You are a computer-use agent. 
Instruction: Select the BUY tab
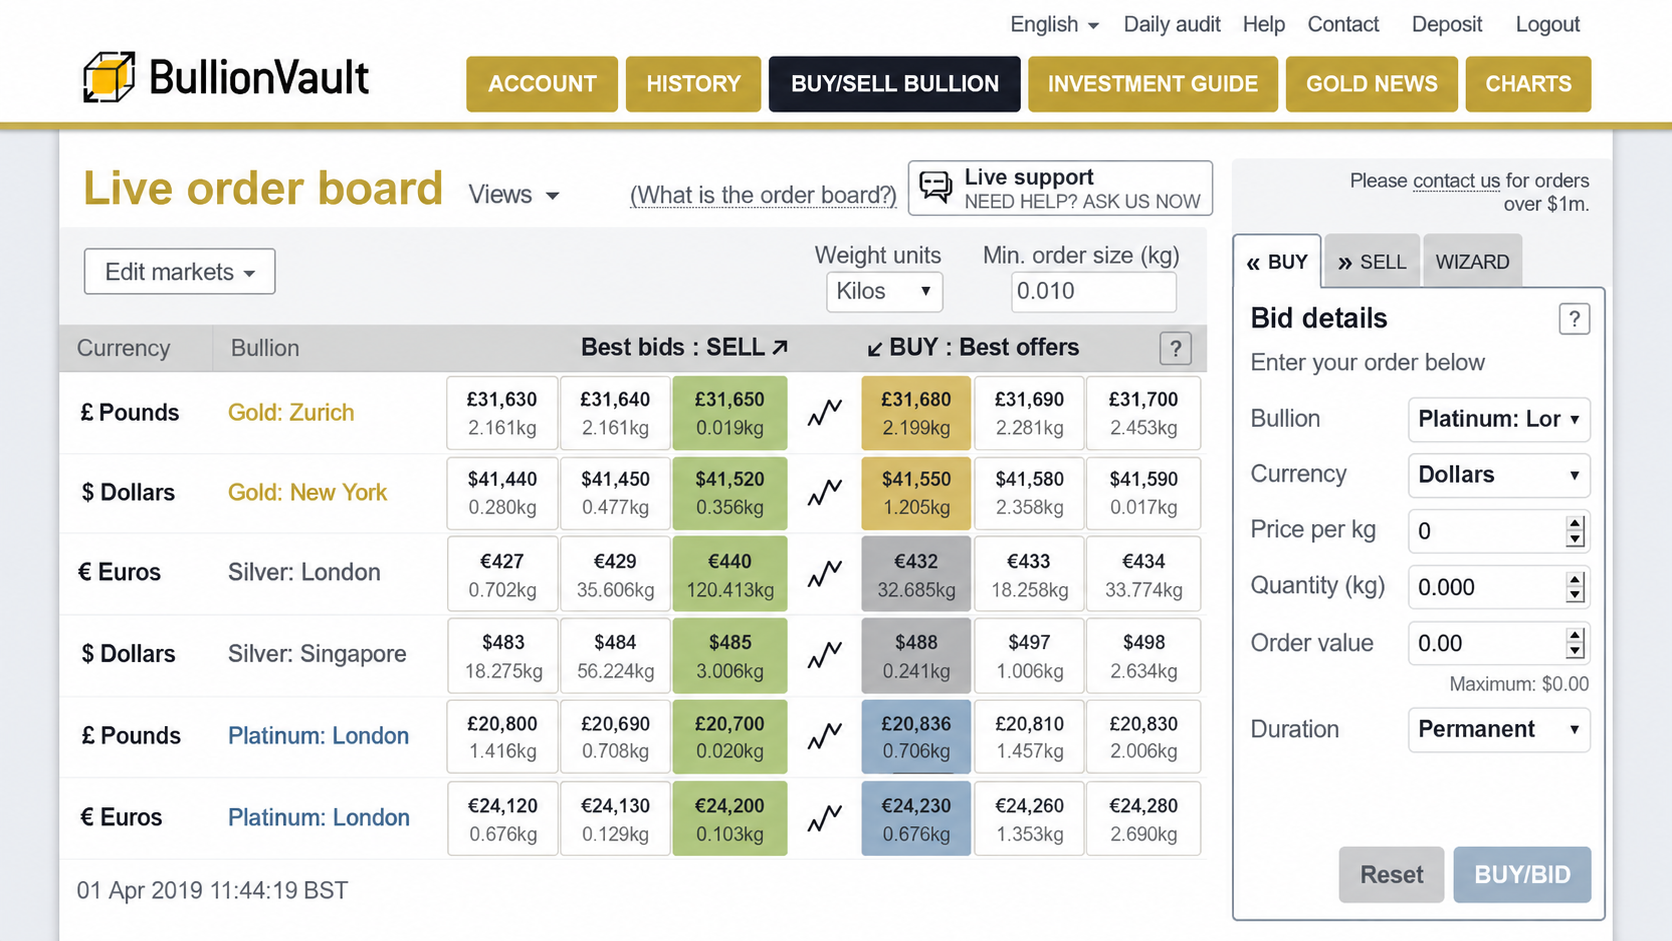1277,262
